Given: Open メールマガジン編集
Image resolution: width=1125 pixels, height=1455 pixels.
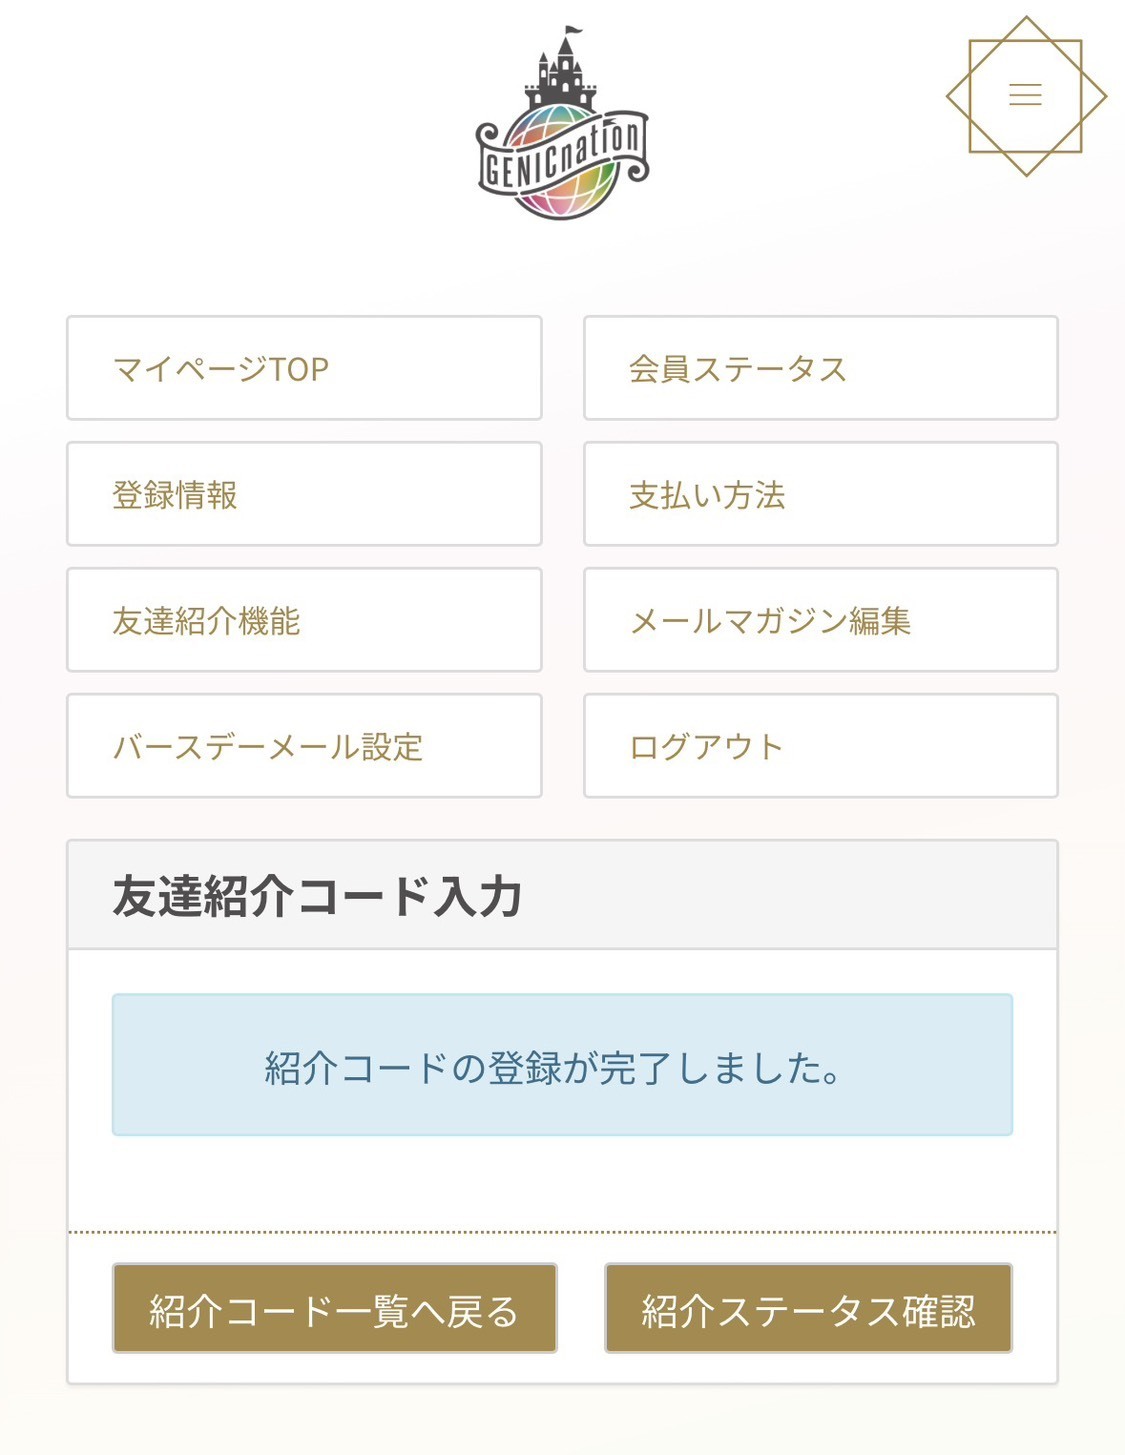Looking at the screenshot, I should click(x=820, y=620).
